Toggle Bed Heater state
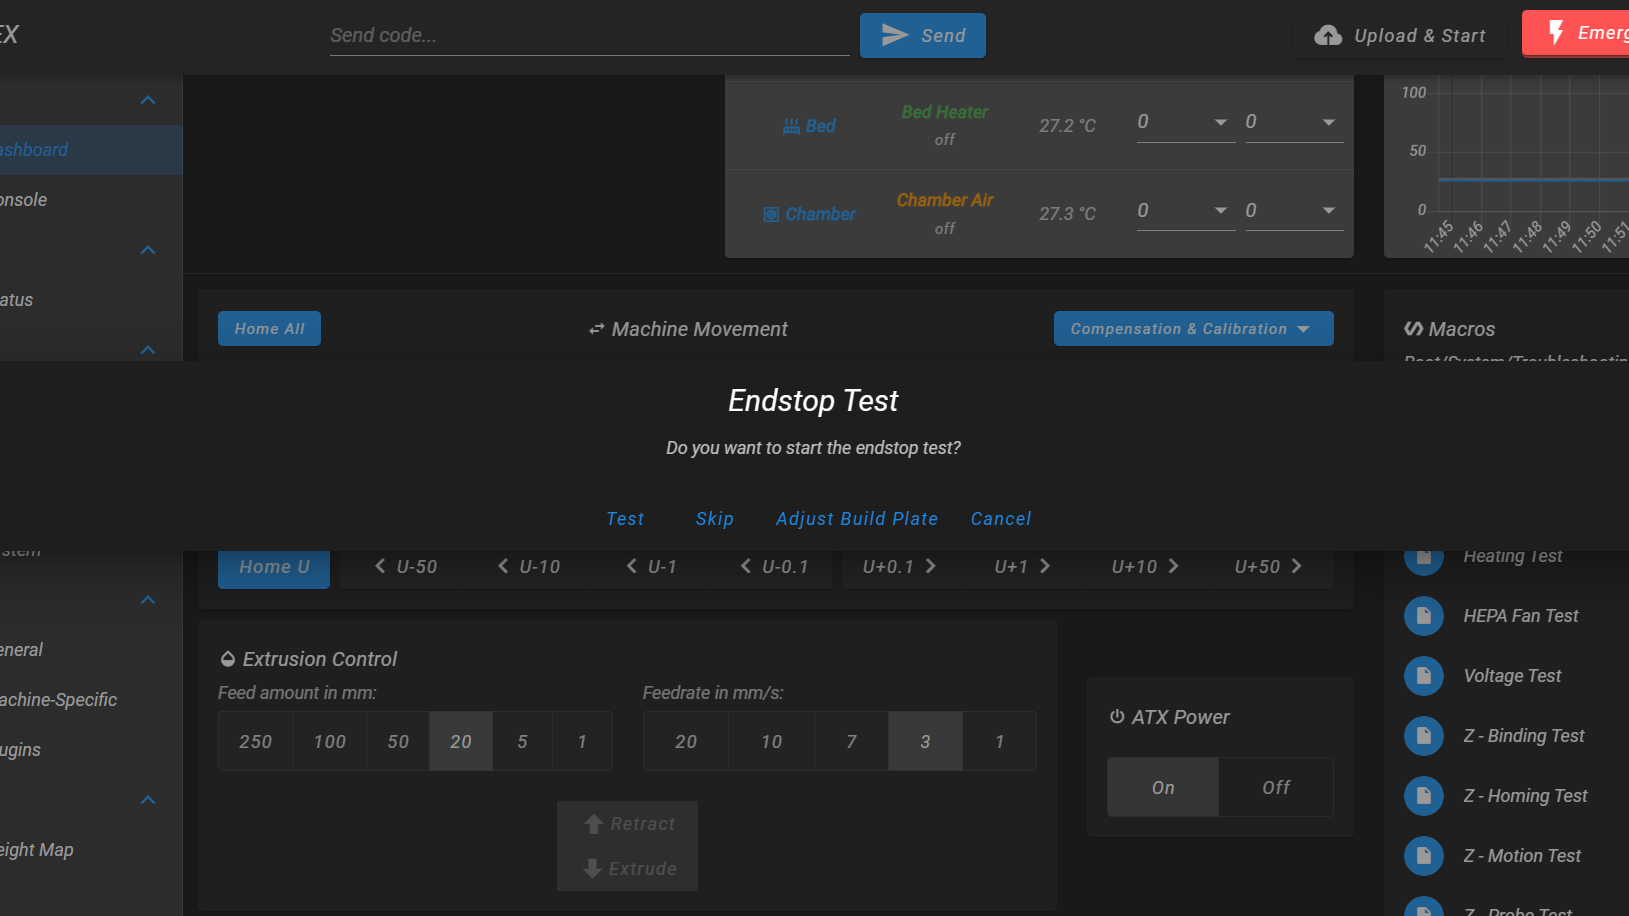This screenshot has width=1629, height=916. [x=945, y=112]
